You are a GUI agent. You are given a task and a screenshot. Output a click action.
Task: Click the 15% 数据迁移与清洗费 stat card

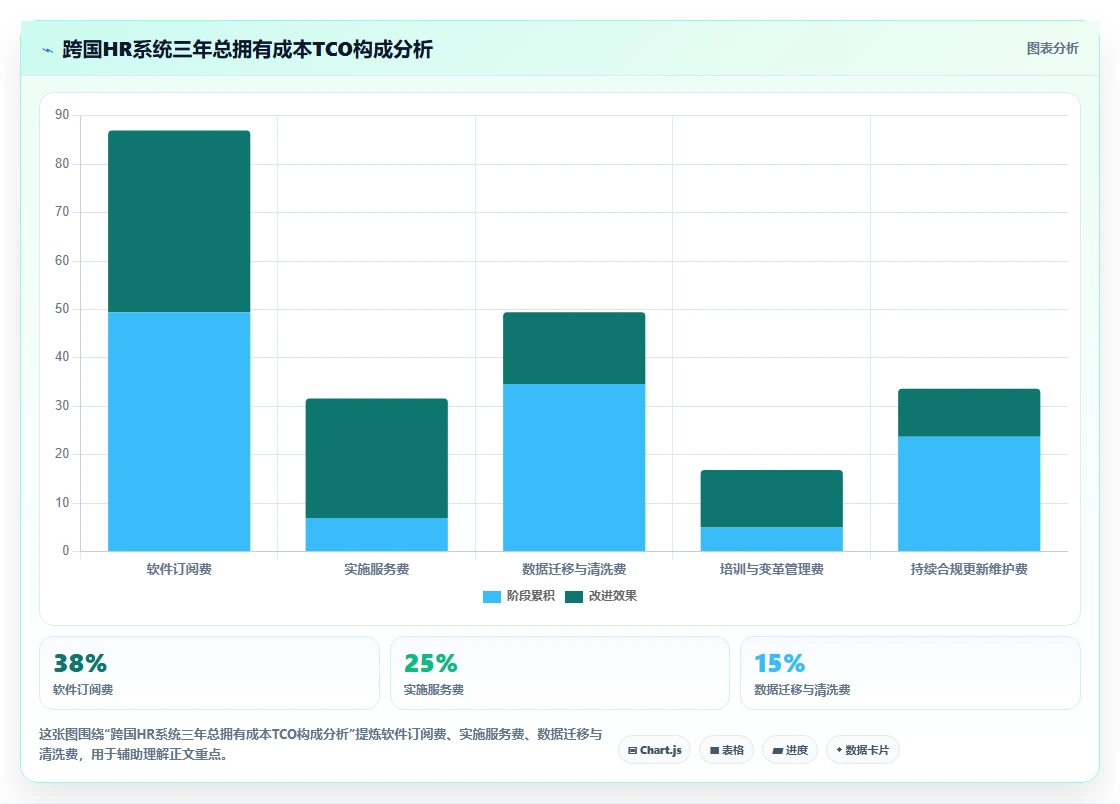tap(911, 673)
